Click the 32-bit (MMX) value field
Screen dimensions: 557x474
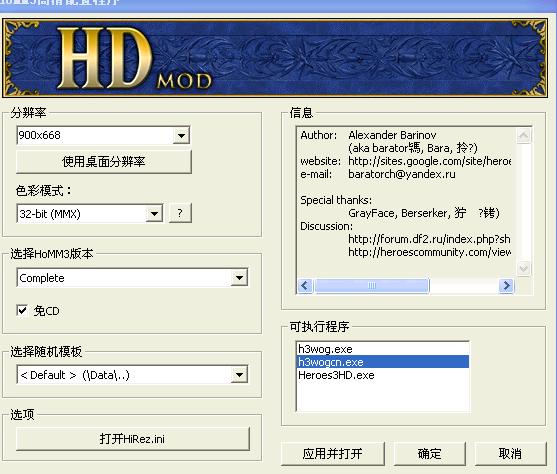[82, 214]
